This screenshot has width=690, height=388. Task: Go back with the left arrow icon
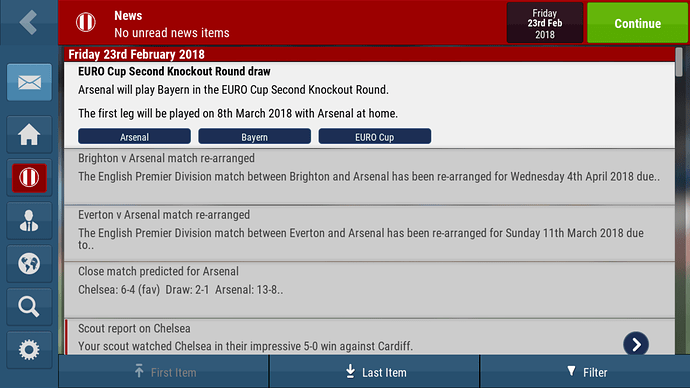[29, 22]
